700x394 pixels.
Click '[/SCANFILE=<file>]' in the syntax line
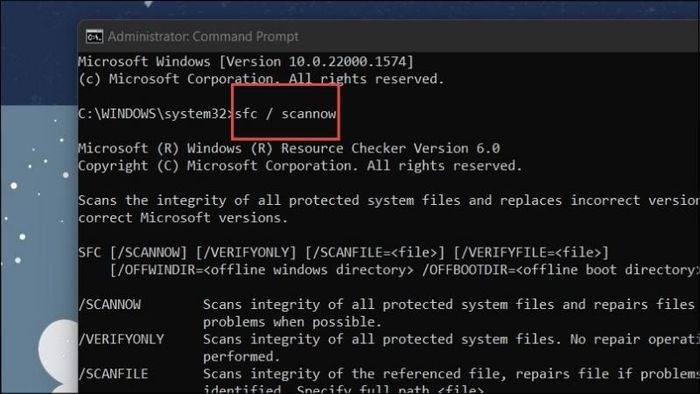pos(375,253)
